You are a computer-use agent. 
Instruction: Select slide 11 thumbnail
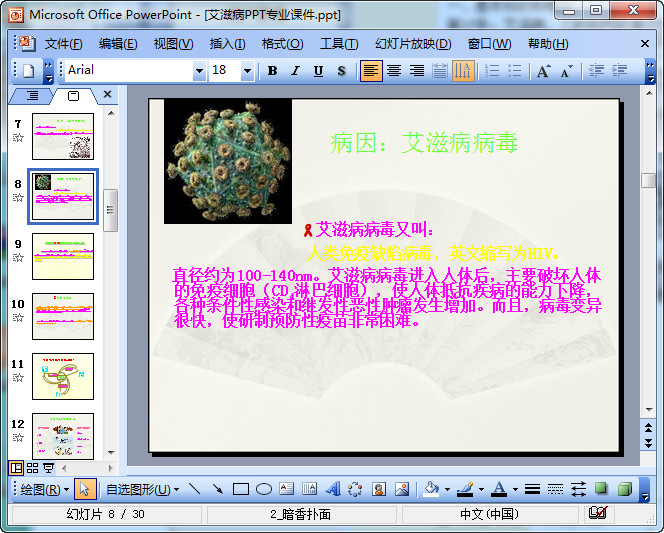(63, 376)
